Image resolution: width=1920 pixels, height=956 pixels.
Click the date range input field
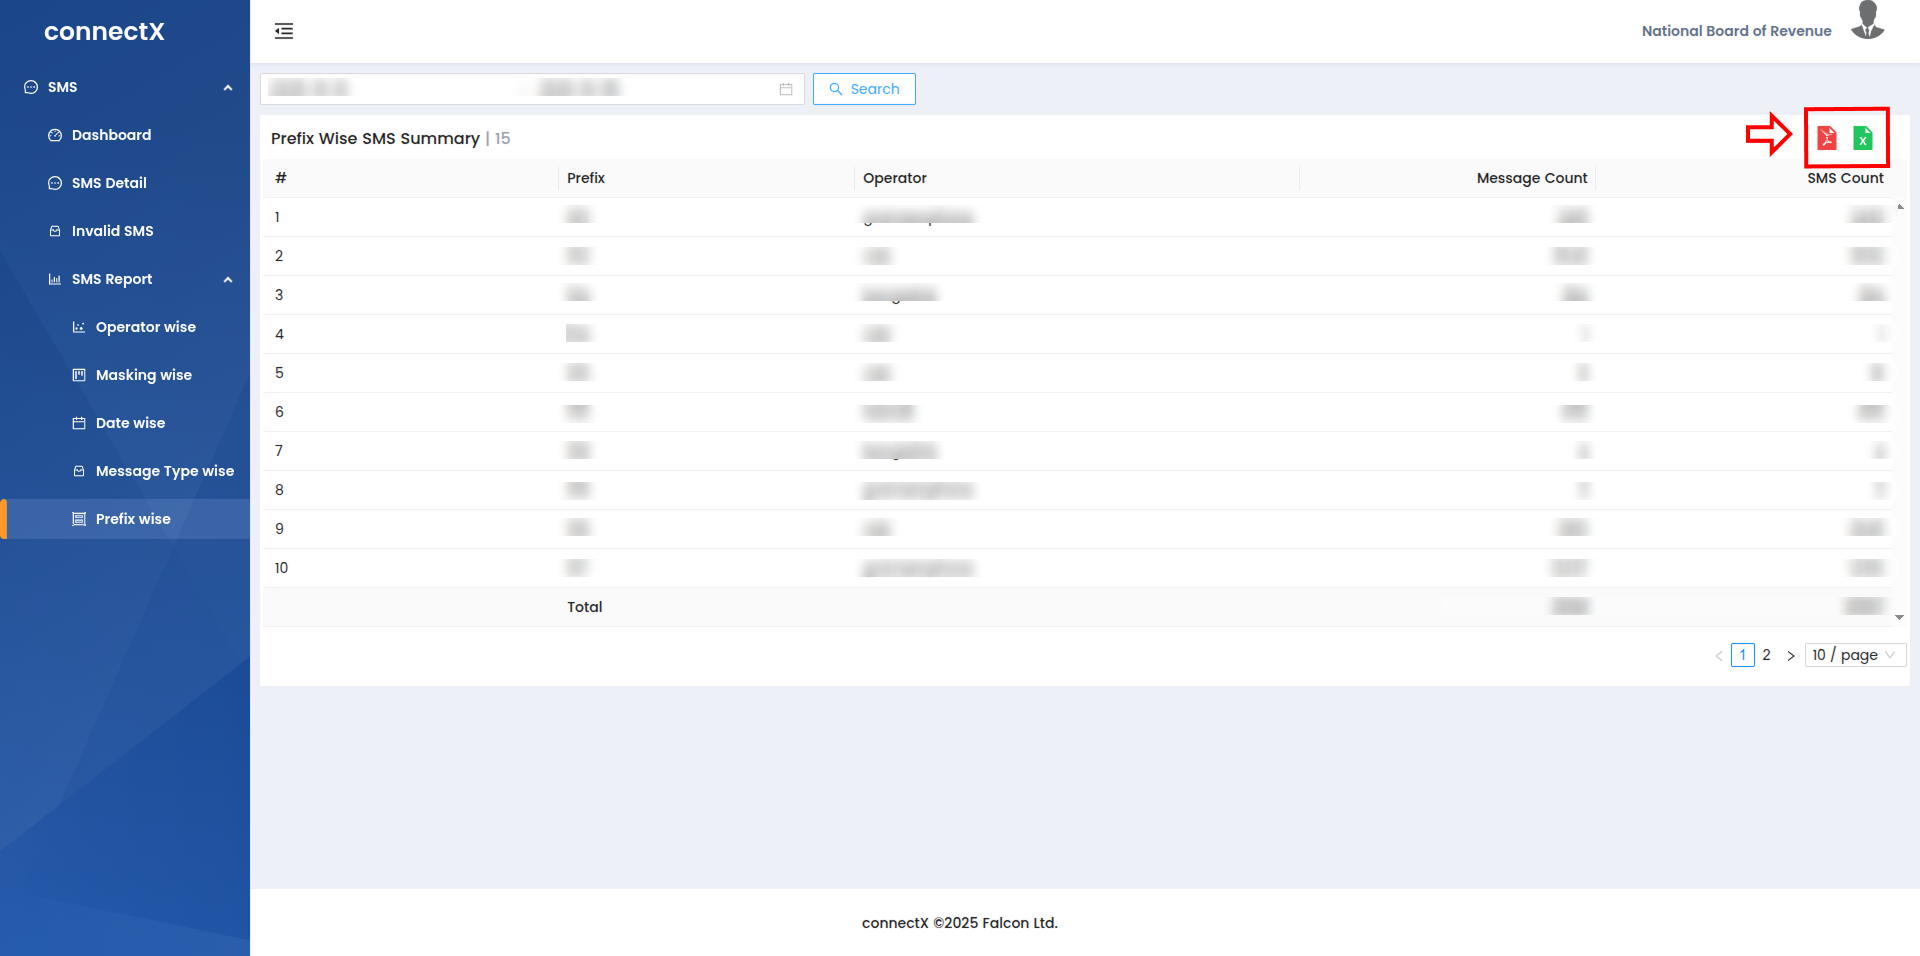click(x=520, y=89)
